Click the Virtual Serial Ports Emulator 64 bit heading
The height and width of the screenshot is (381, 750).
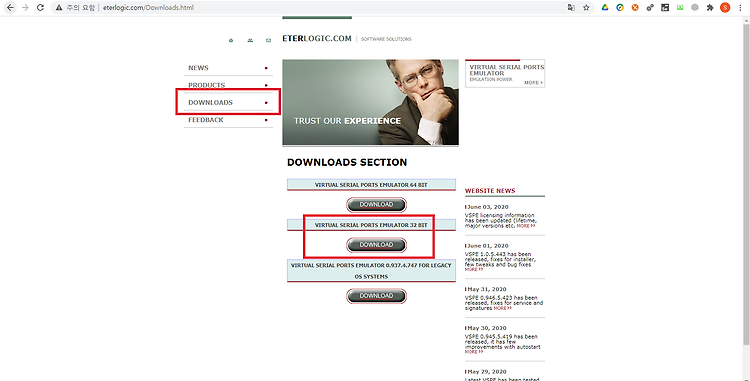[x=371, y=185]
